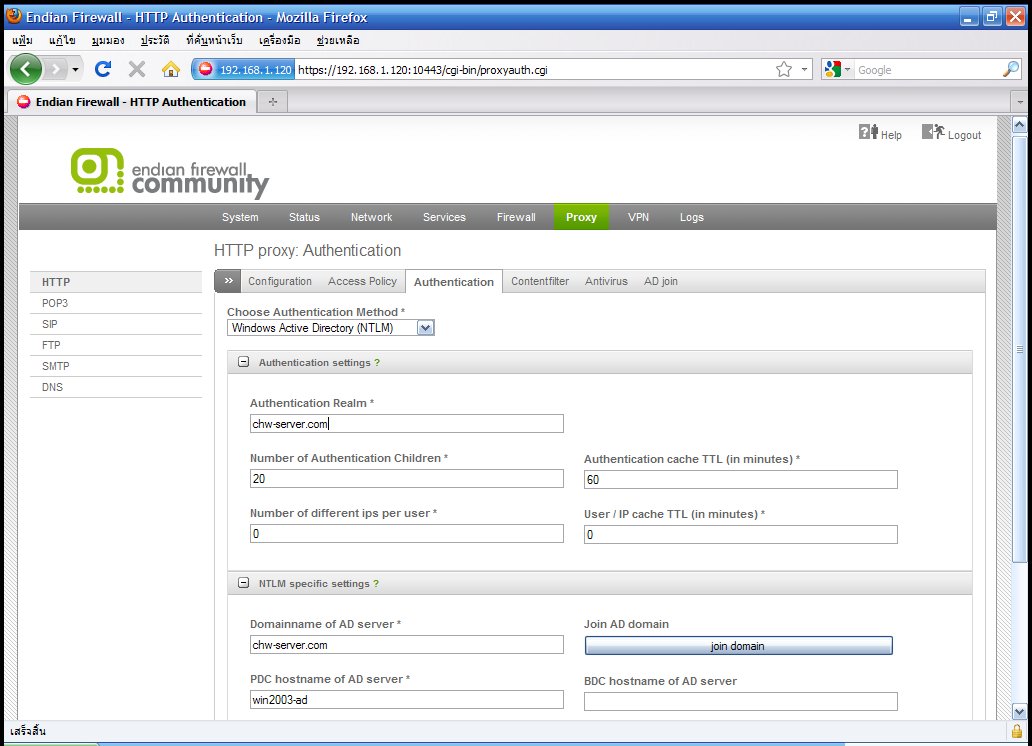The height and width of the screenshot is (746, 1032).
Task: Collapse the Authentication settings section
Action: click(x=244, y=362)
